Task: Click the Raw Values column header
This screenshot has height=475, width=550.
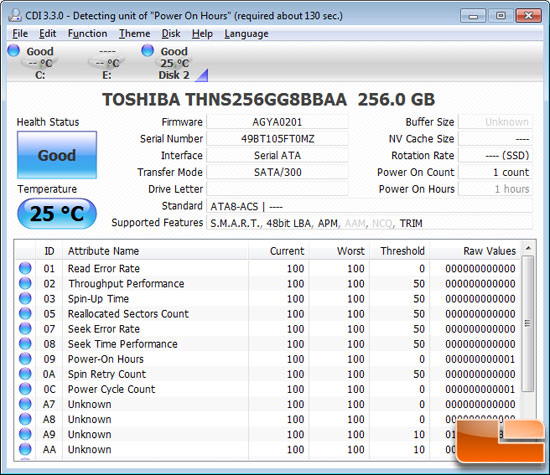Action: (x=475, y=251)
